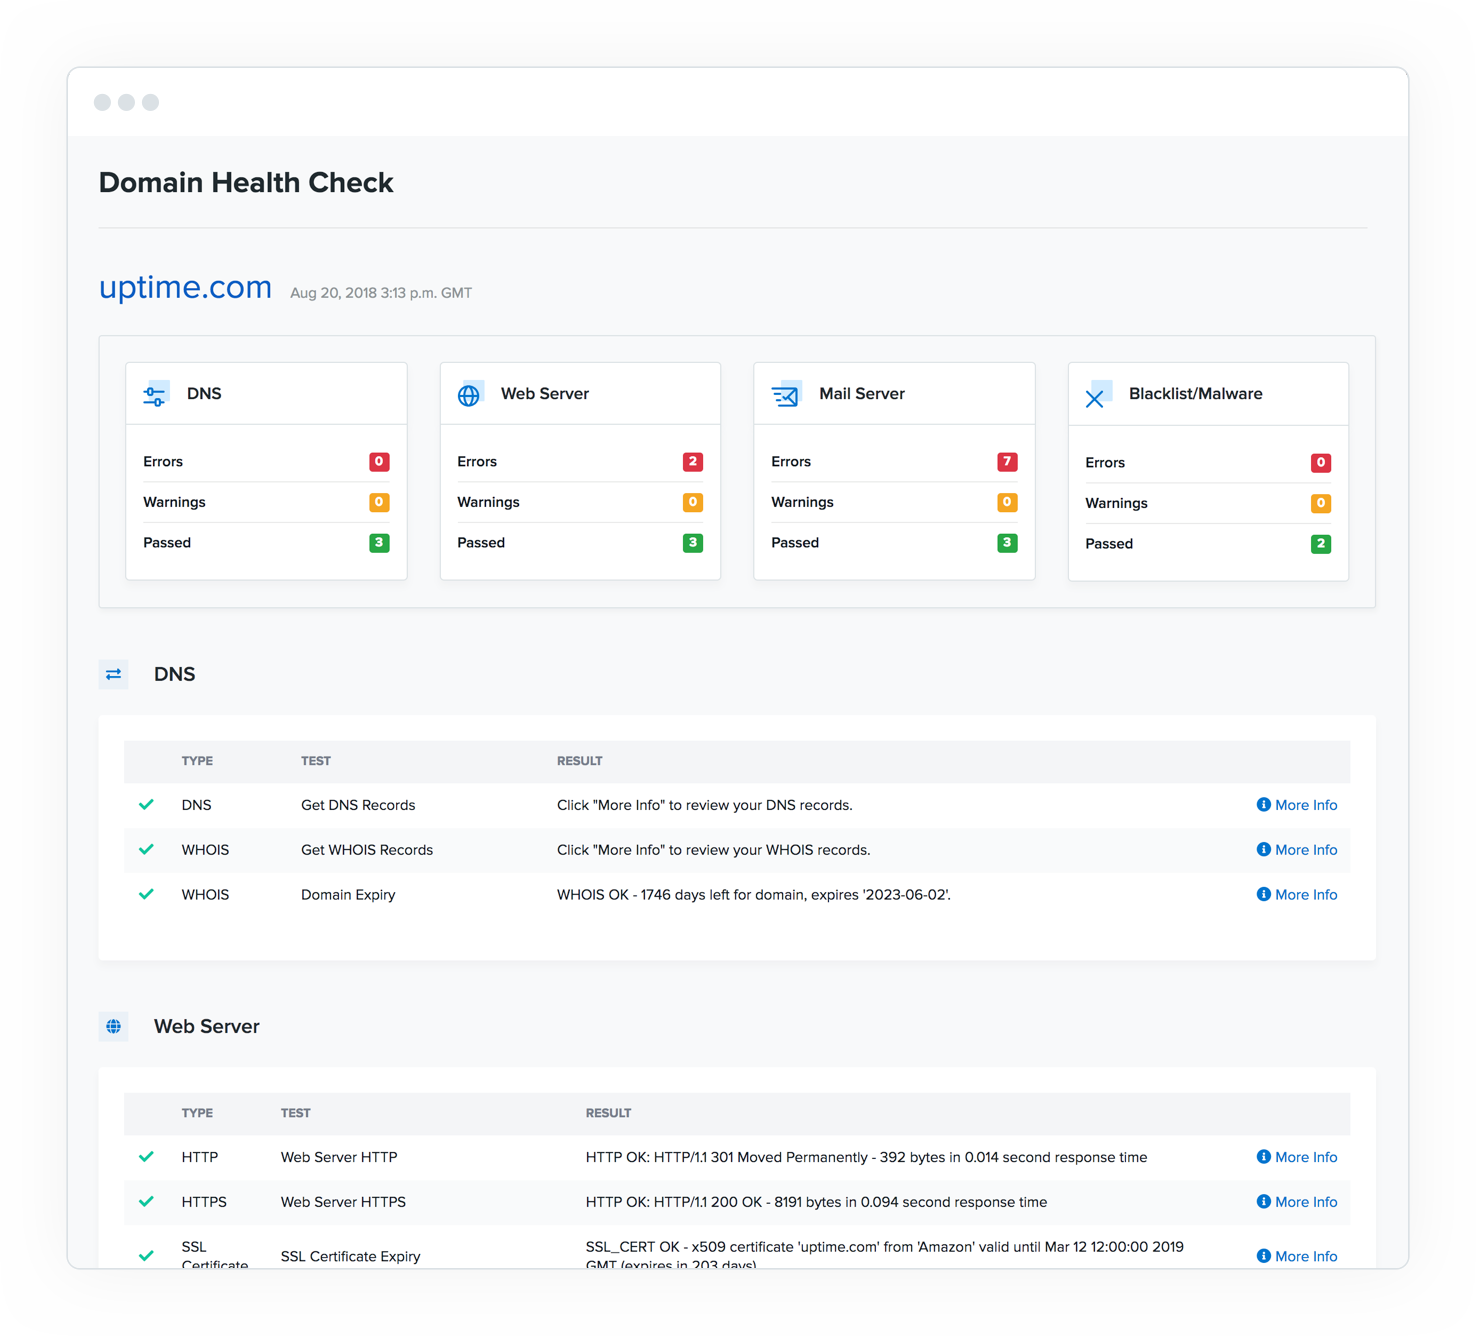Click the Blacklist/Malware card Passed badge
Screen dimensions: 1476x1336
point(1321,544)
